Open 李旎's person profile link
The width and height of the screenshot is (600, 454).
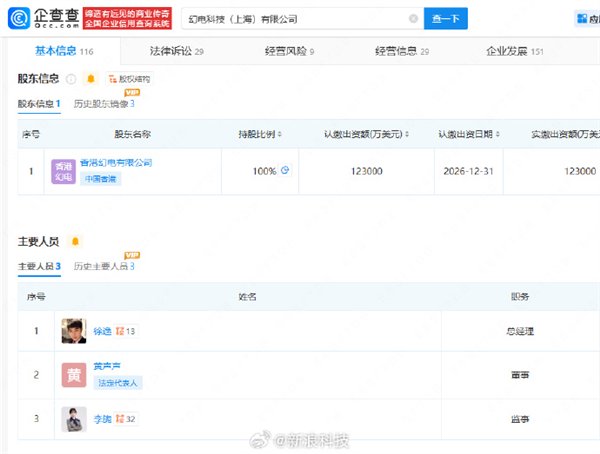[102, 419]
